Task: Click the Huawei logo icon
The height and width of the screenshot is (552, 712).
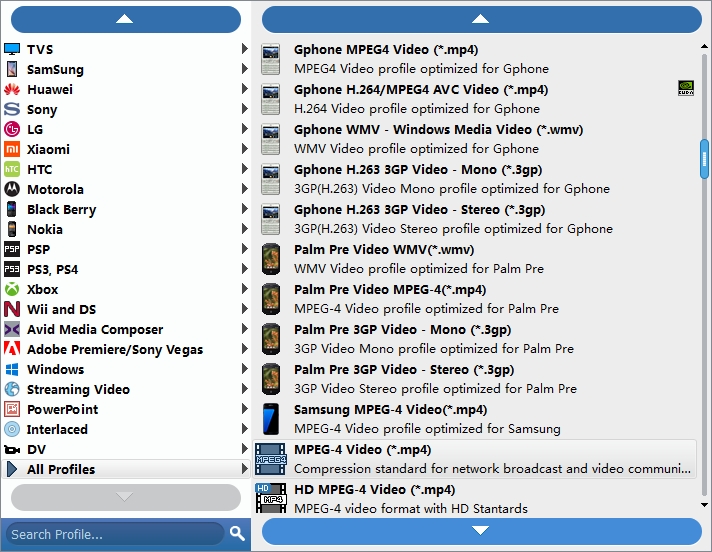Action: [x=12, y=89]
